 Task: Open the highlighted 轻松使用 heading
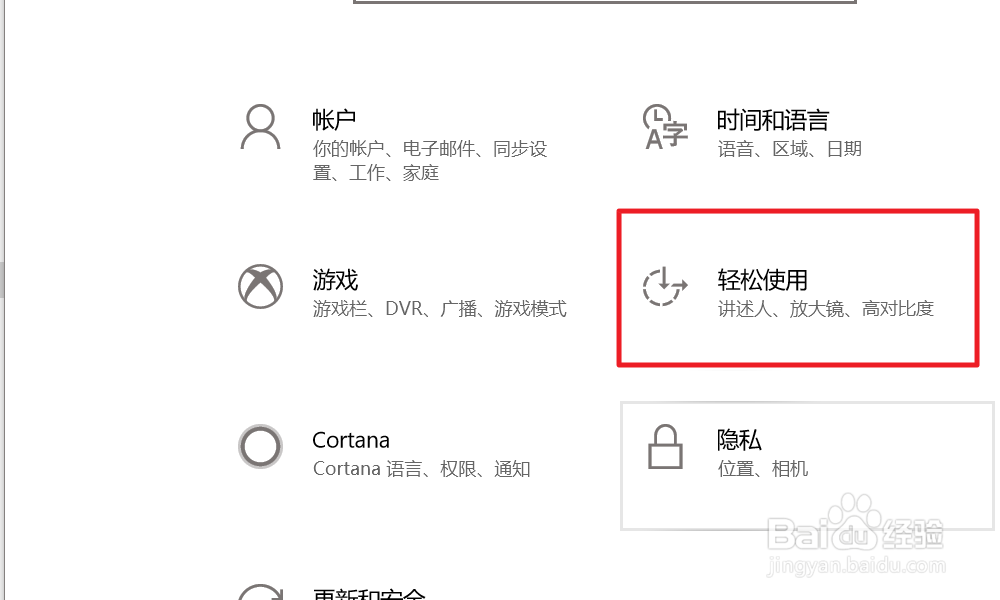pyautogui.click(x=762, y=280)
